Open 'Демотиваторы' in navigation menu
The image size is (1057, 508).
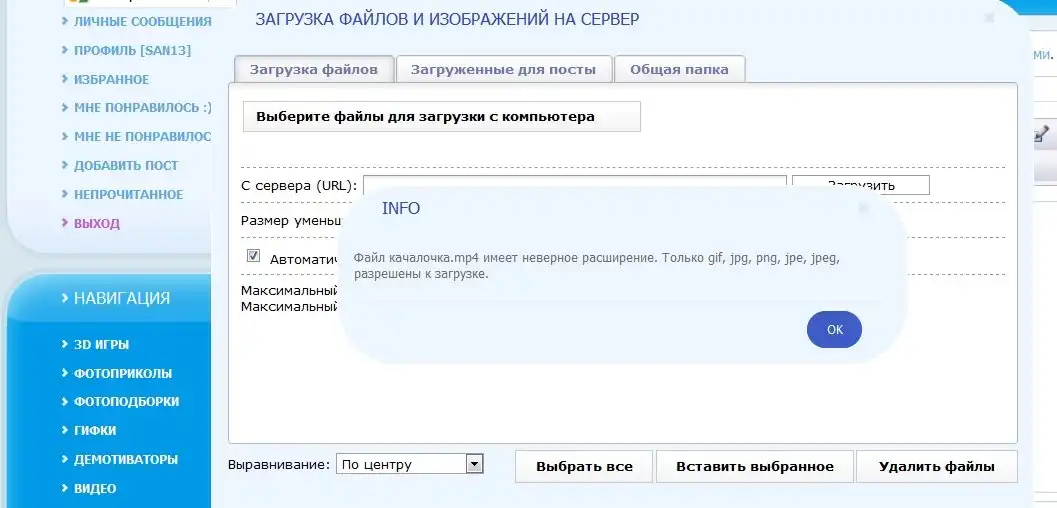tap(125, 460)
